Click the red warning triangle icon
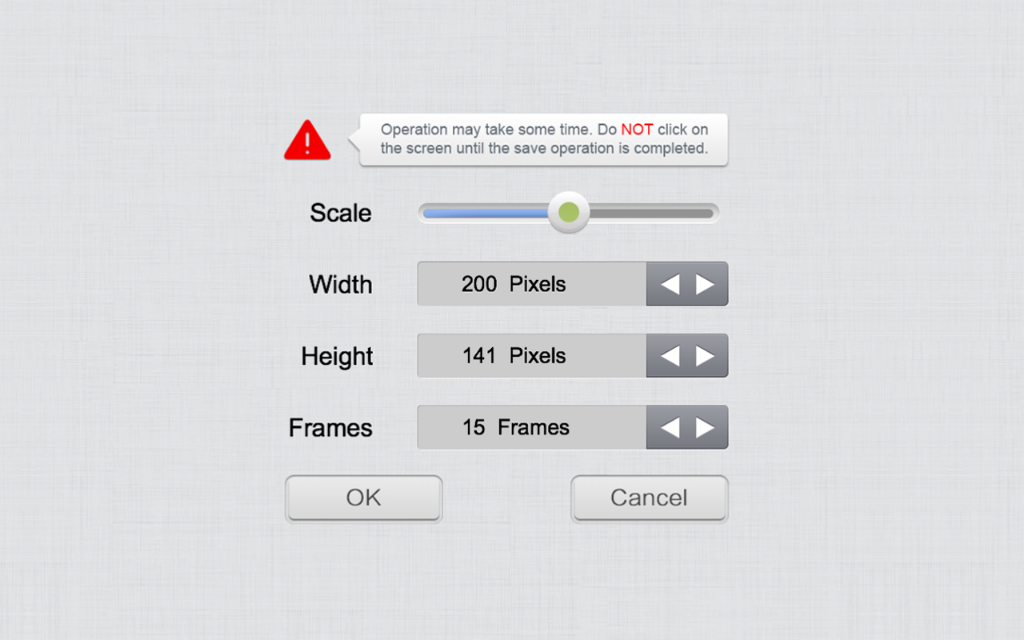 (307, 140)
